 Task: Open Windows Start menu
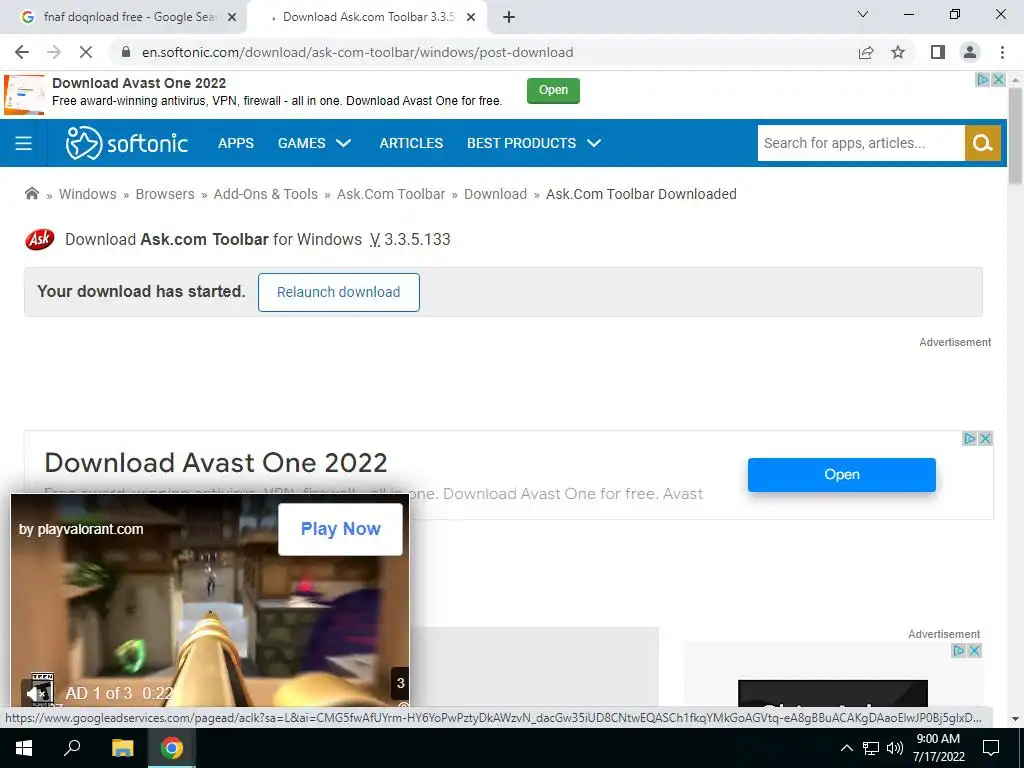tap(24, 748)
